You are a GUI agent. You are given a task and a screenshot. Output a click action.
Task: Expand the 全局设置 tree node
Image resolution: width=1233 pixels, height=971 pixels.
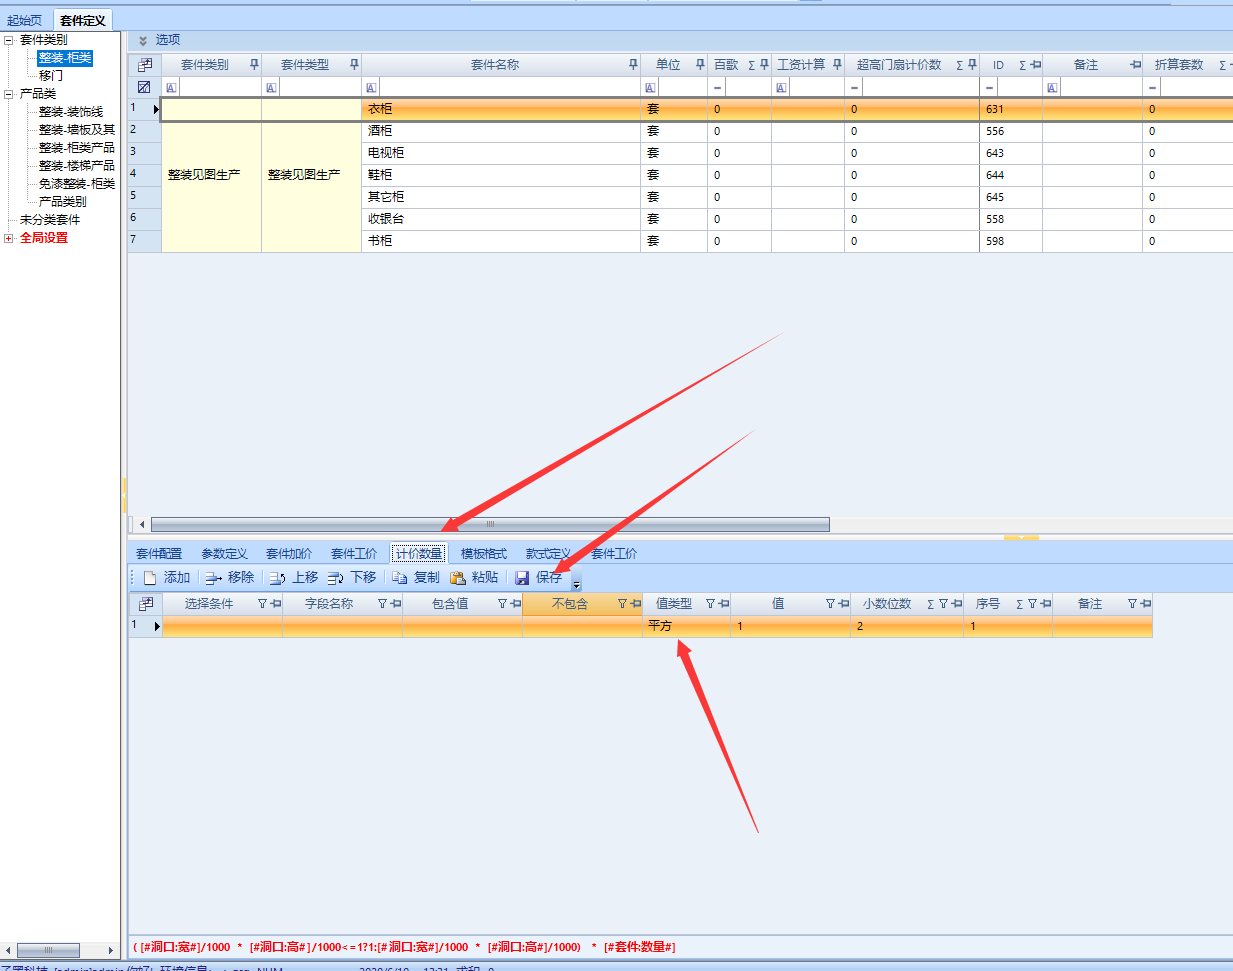coord(9,238)
